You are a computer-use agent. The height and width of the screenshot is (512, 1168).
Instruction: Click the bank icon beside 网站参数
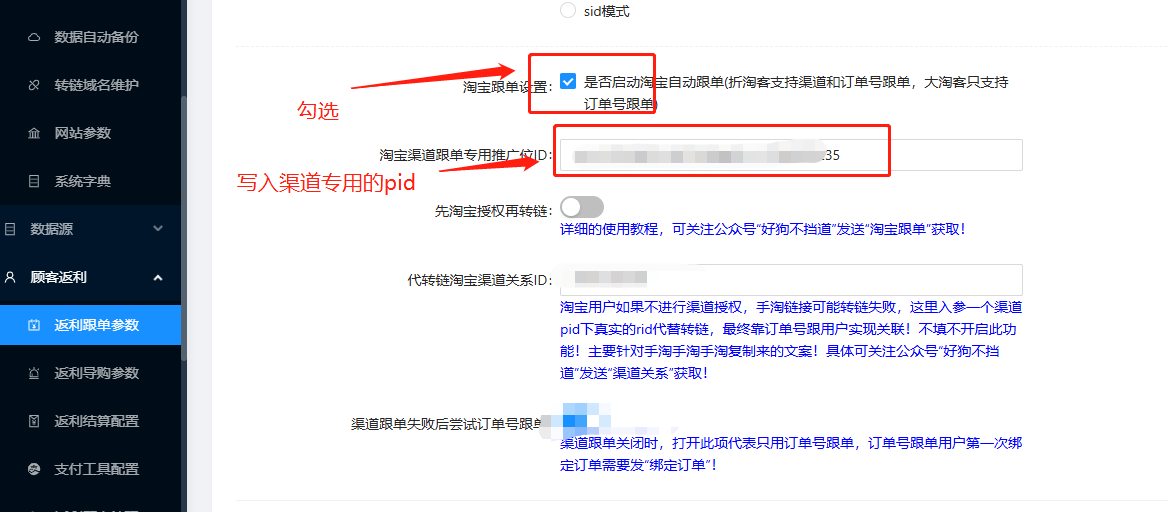click(x=34, y=133)
